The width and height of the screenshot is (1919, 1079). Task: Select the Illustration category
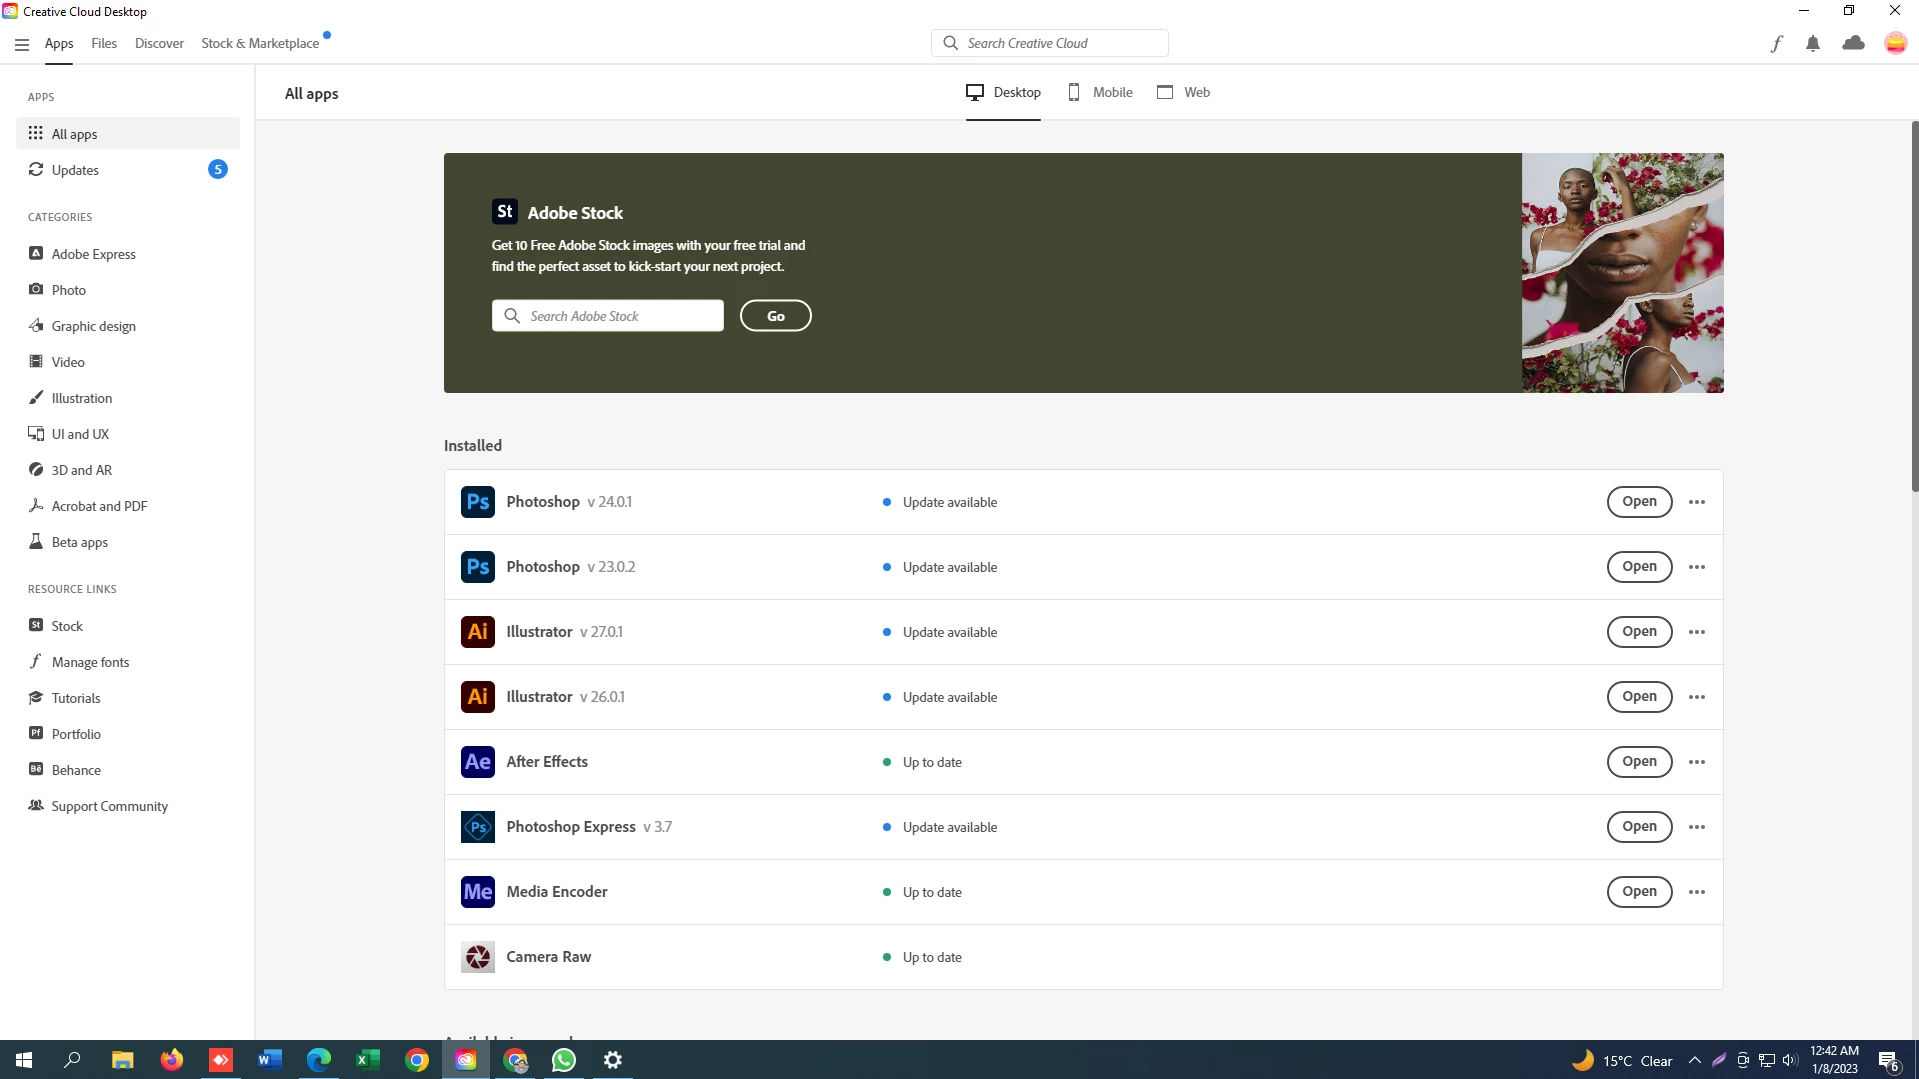pyautogui.click(x=128, y=398)
